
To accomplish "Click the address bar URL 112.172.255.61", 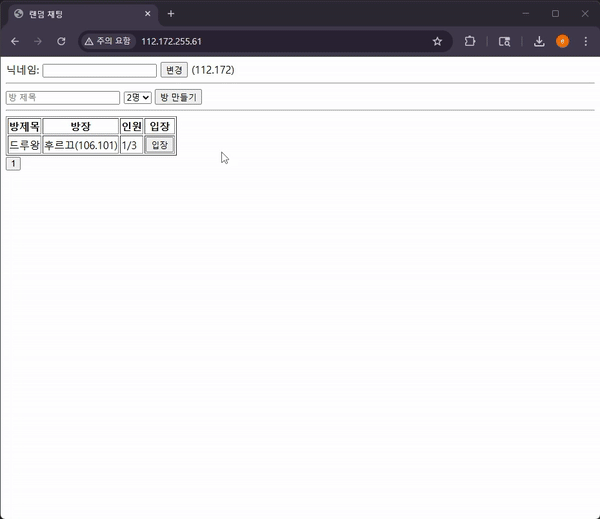I will (x=171, y=41).
